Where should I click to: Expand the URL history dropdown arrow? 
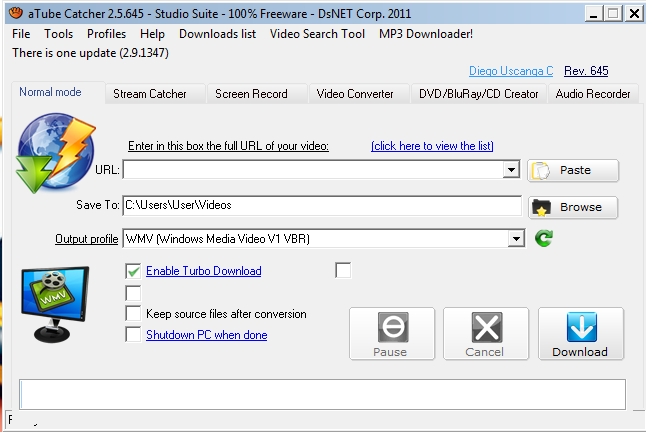[x=511, y=170]
